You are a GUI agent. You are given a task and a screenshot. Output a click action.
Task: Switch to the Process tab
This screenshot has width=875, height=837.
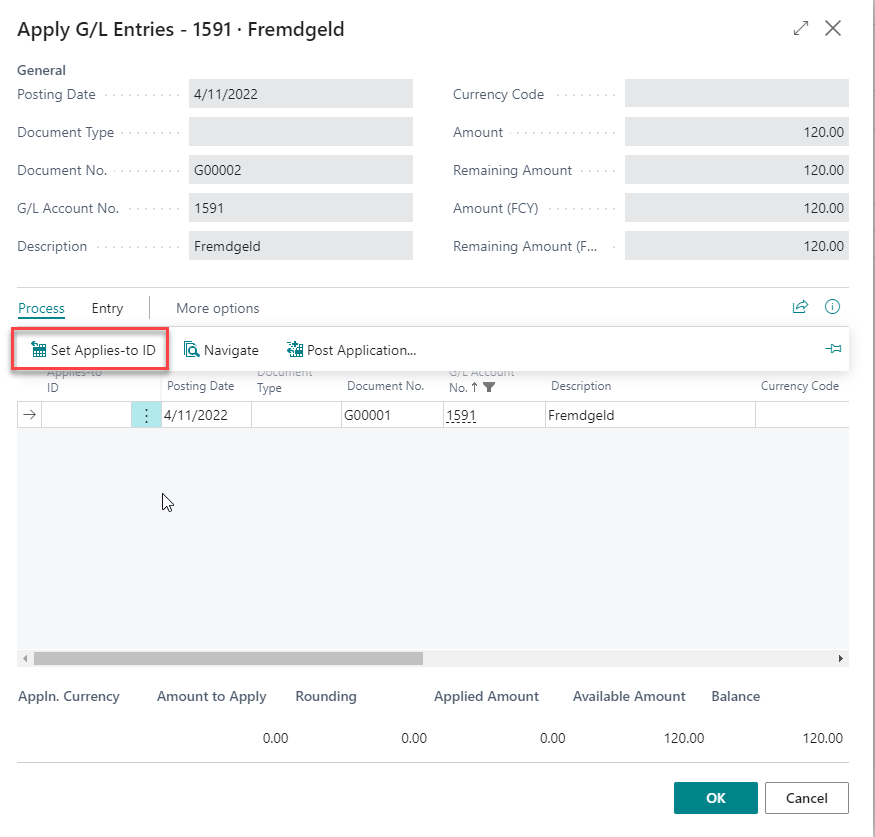tap(41, 308)
